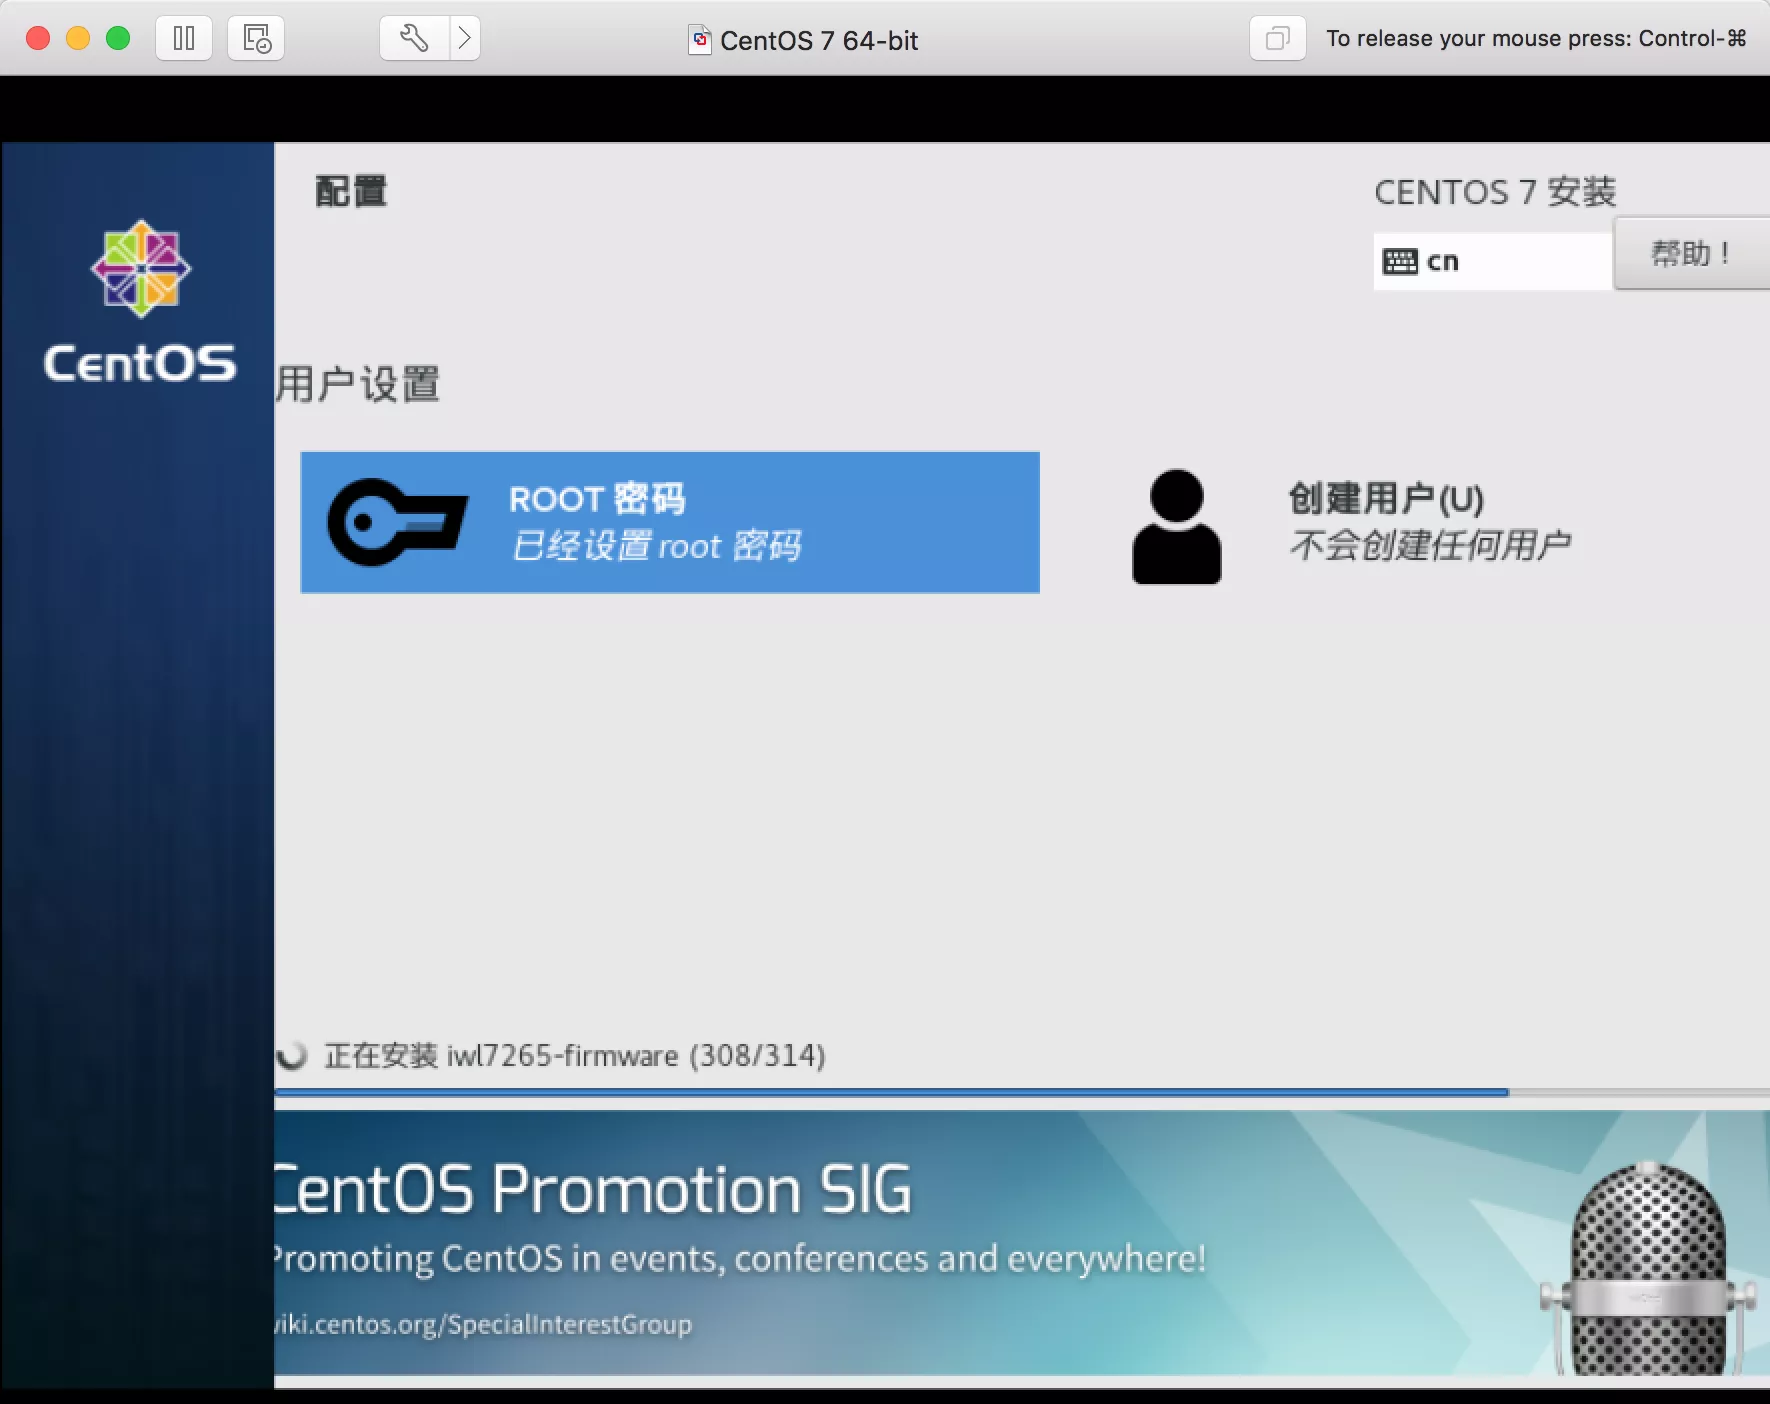This screenshot has width=1770, height=1404.
Task: Click the window resize mode button in the toolbar
Action: pos(1277,39)
